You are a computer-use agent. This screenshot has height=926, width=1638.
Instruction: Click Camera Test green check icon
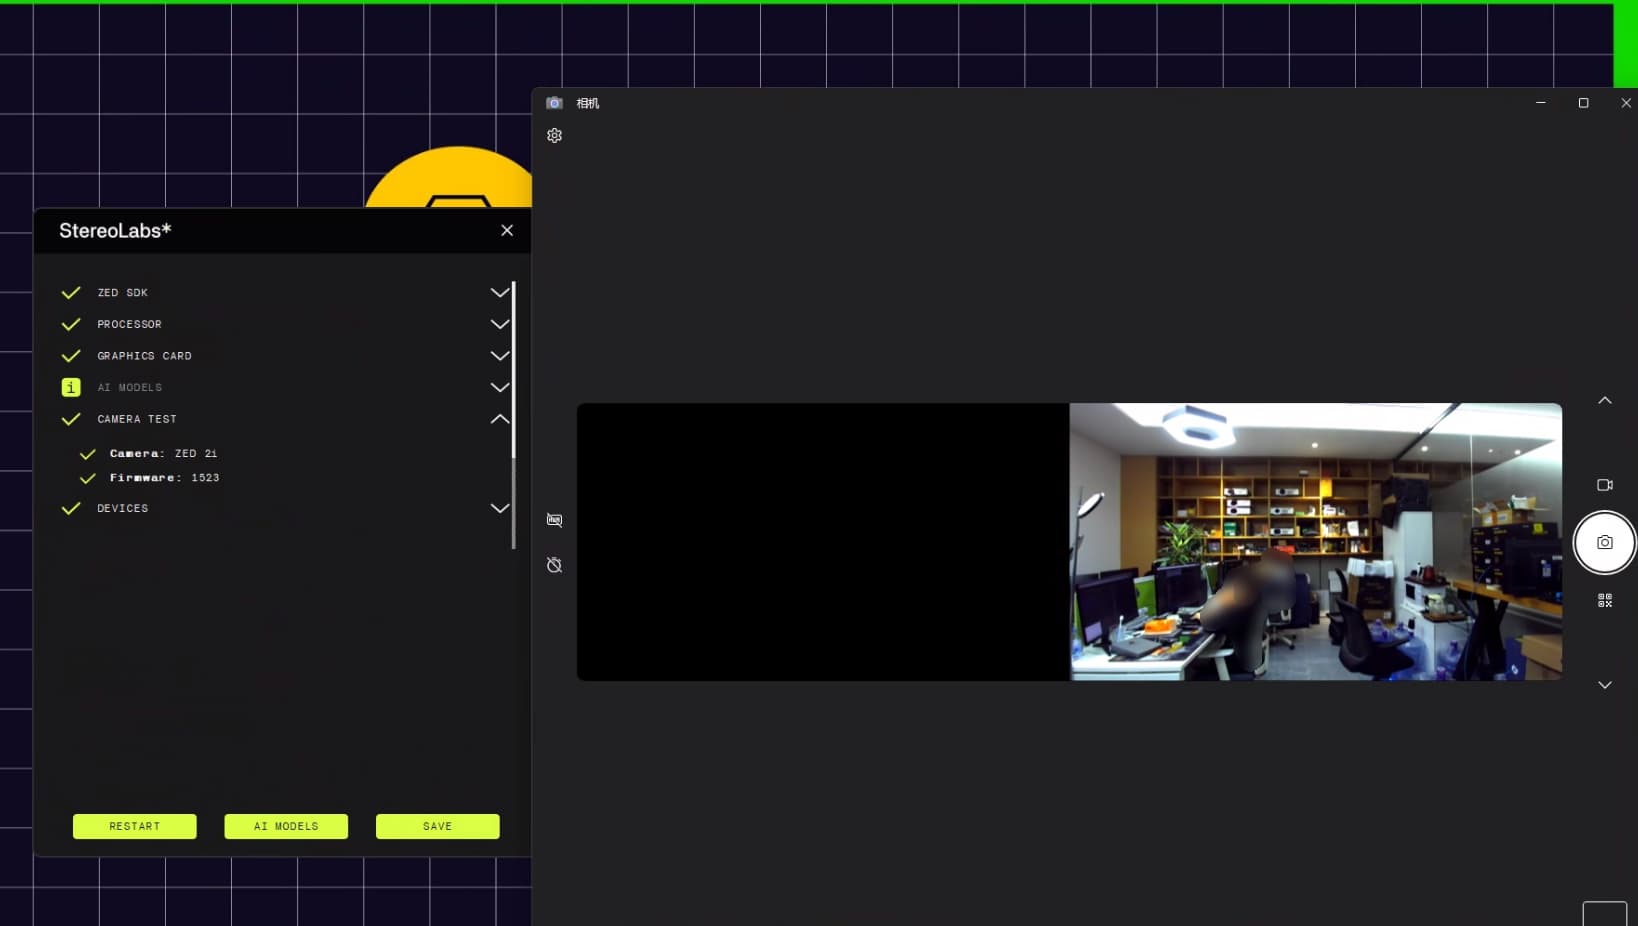pos(71,419)
